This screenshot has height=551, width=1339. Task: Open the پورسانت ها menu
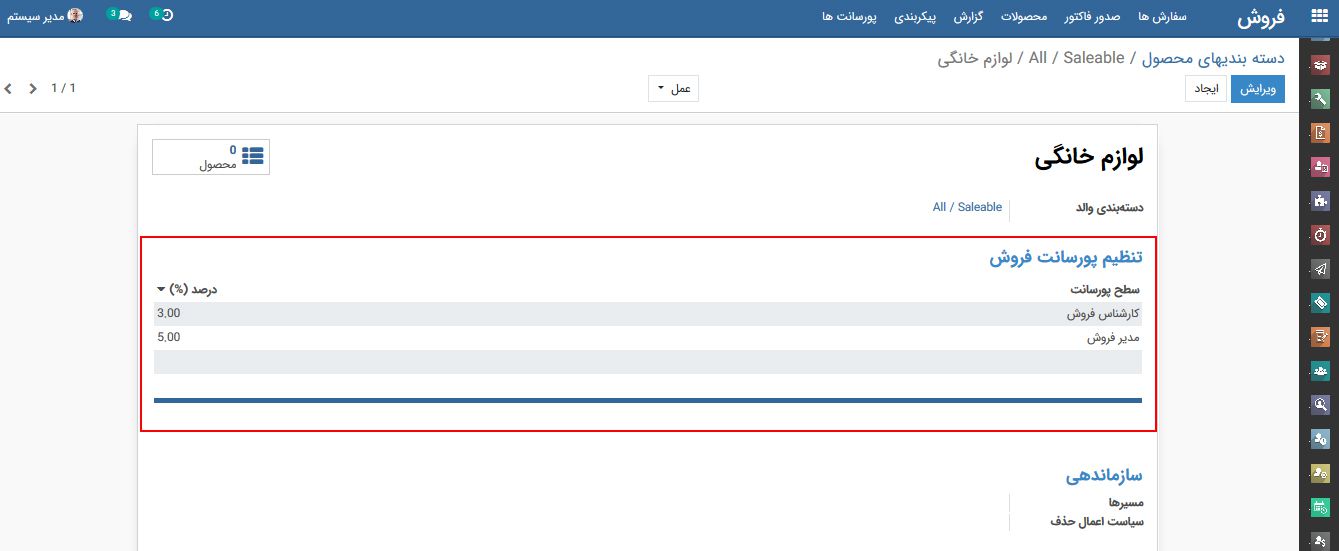tap(849, 17)
